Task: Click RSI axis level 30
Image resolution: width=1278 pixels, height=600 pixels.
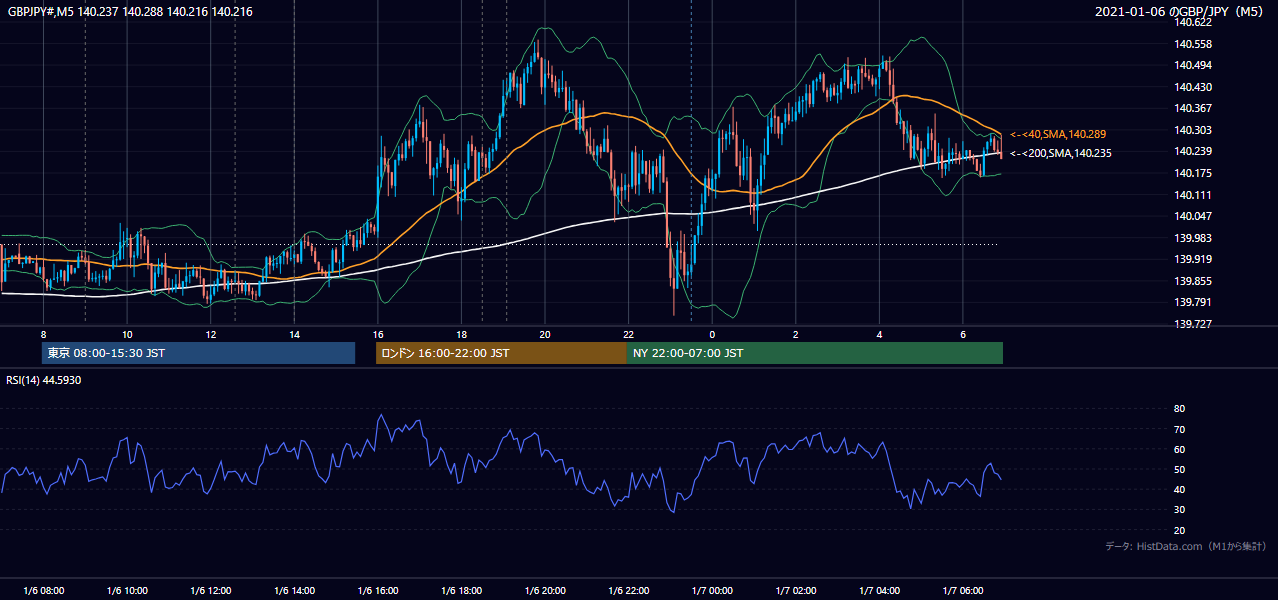Action: click(1179, 510)
